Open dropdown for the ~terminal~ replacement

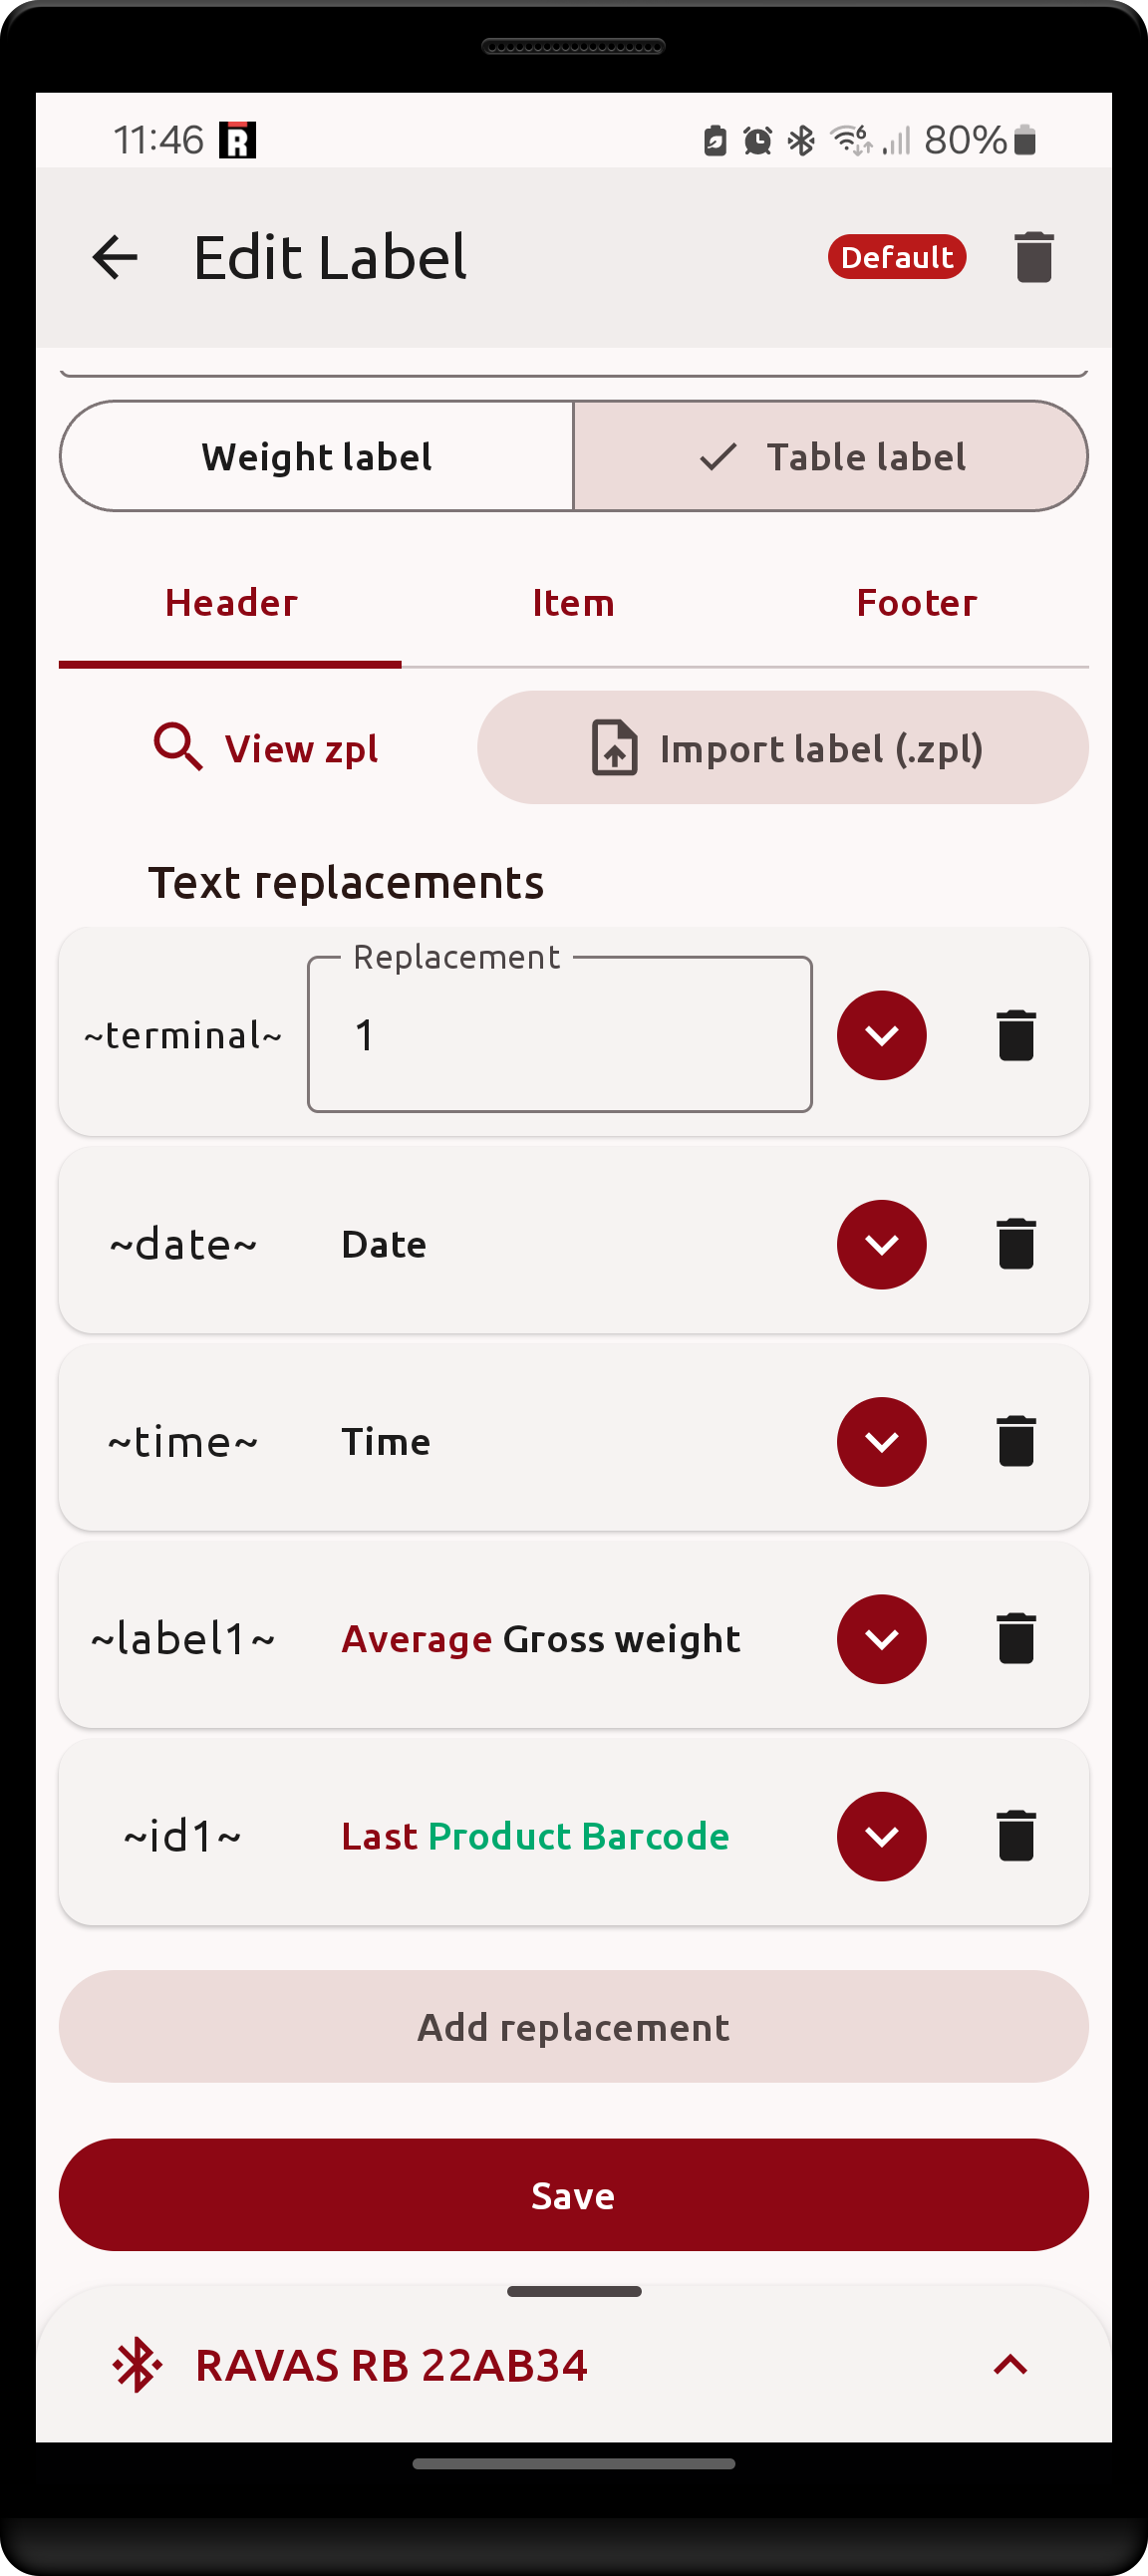(881, 1035)
